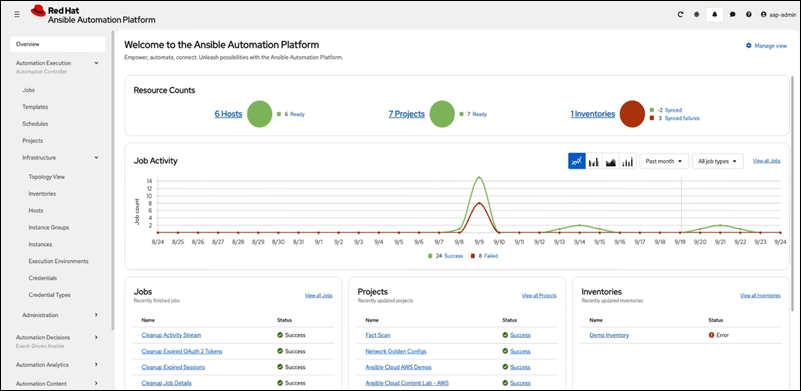This screenshot has width=801, height=391.
Task: Select the bar chart view icon
Action: pyautogui.click(x=594, y=161)
